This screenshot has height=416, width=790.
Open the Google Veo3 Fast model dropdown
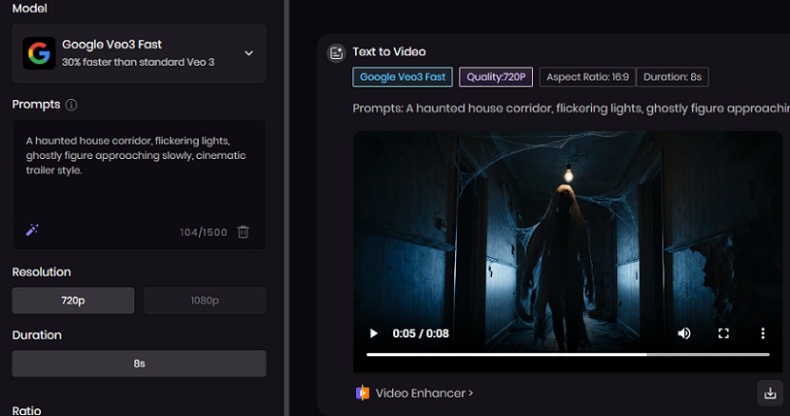tap(139, 53)
